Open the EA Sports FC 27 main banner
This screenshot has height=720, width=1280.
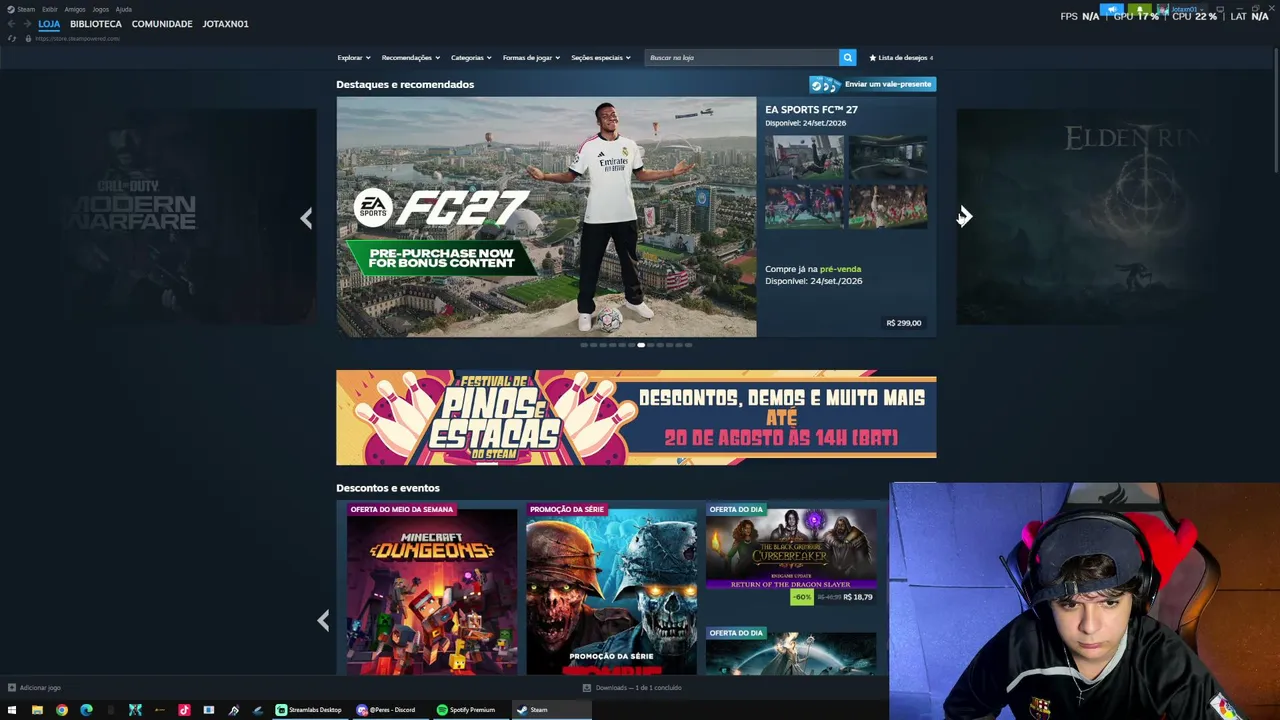click(546, 217)
